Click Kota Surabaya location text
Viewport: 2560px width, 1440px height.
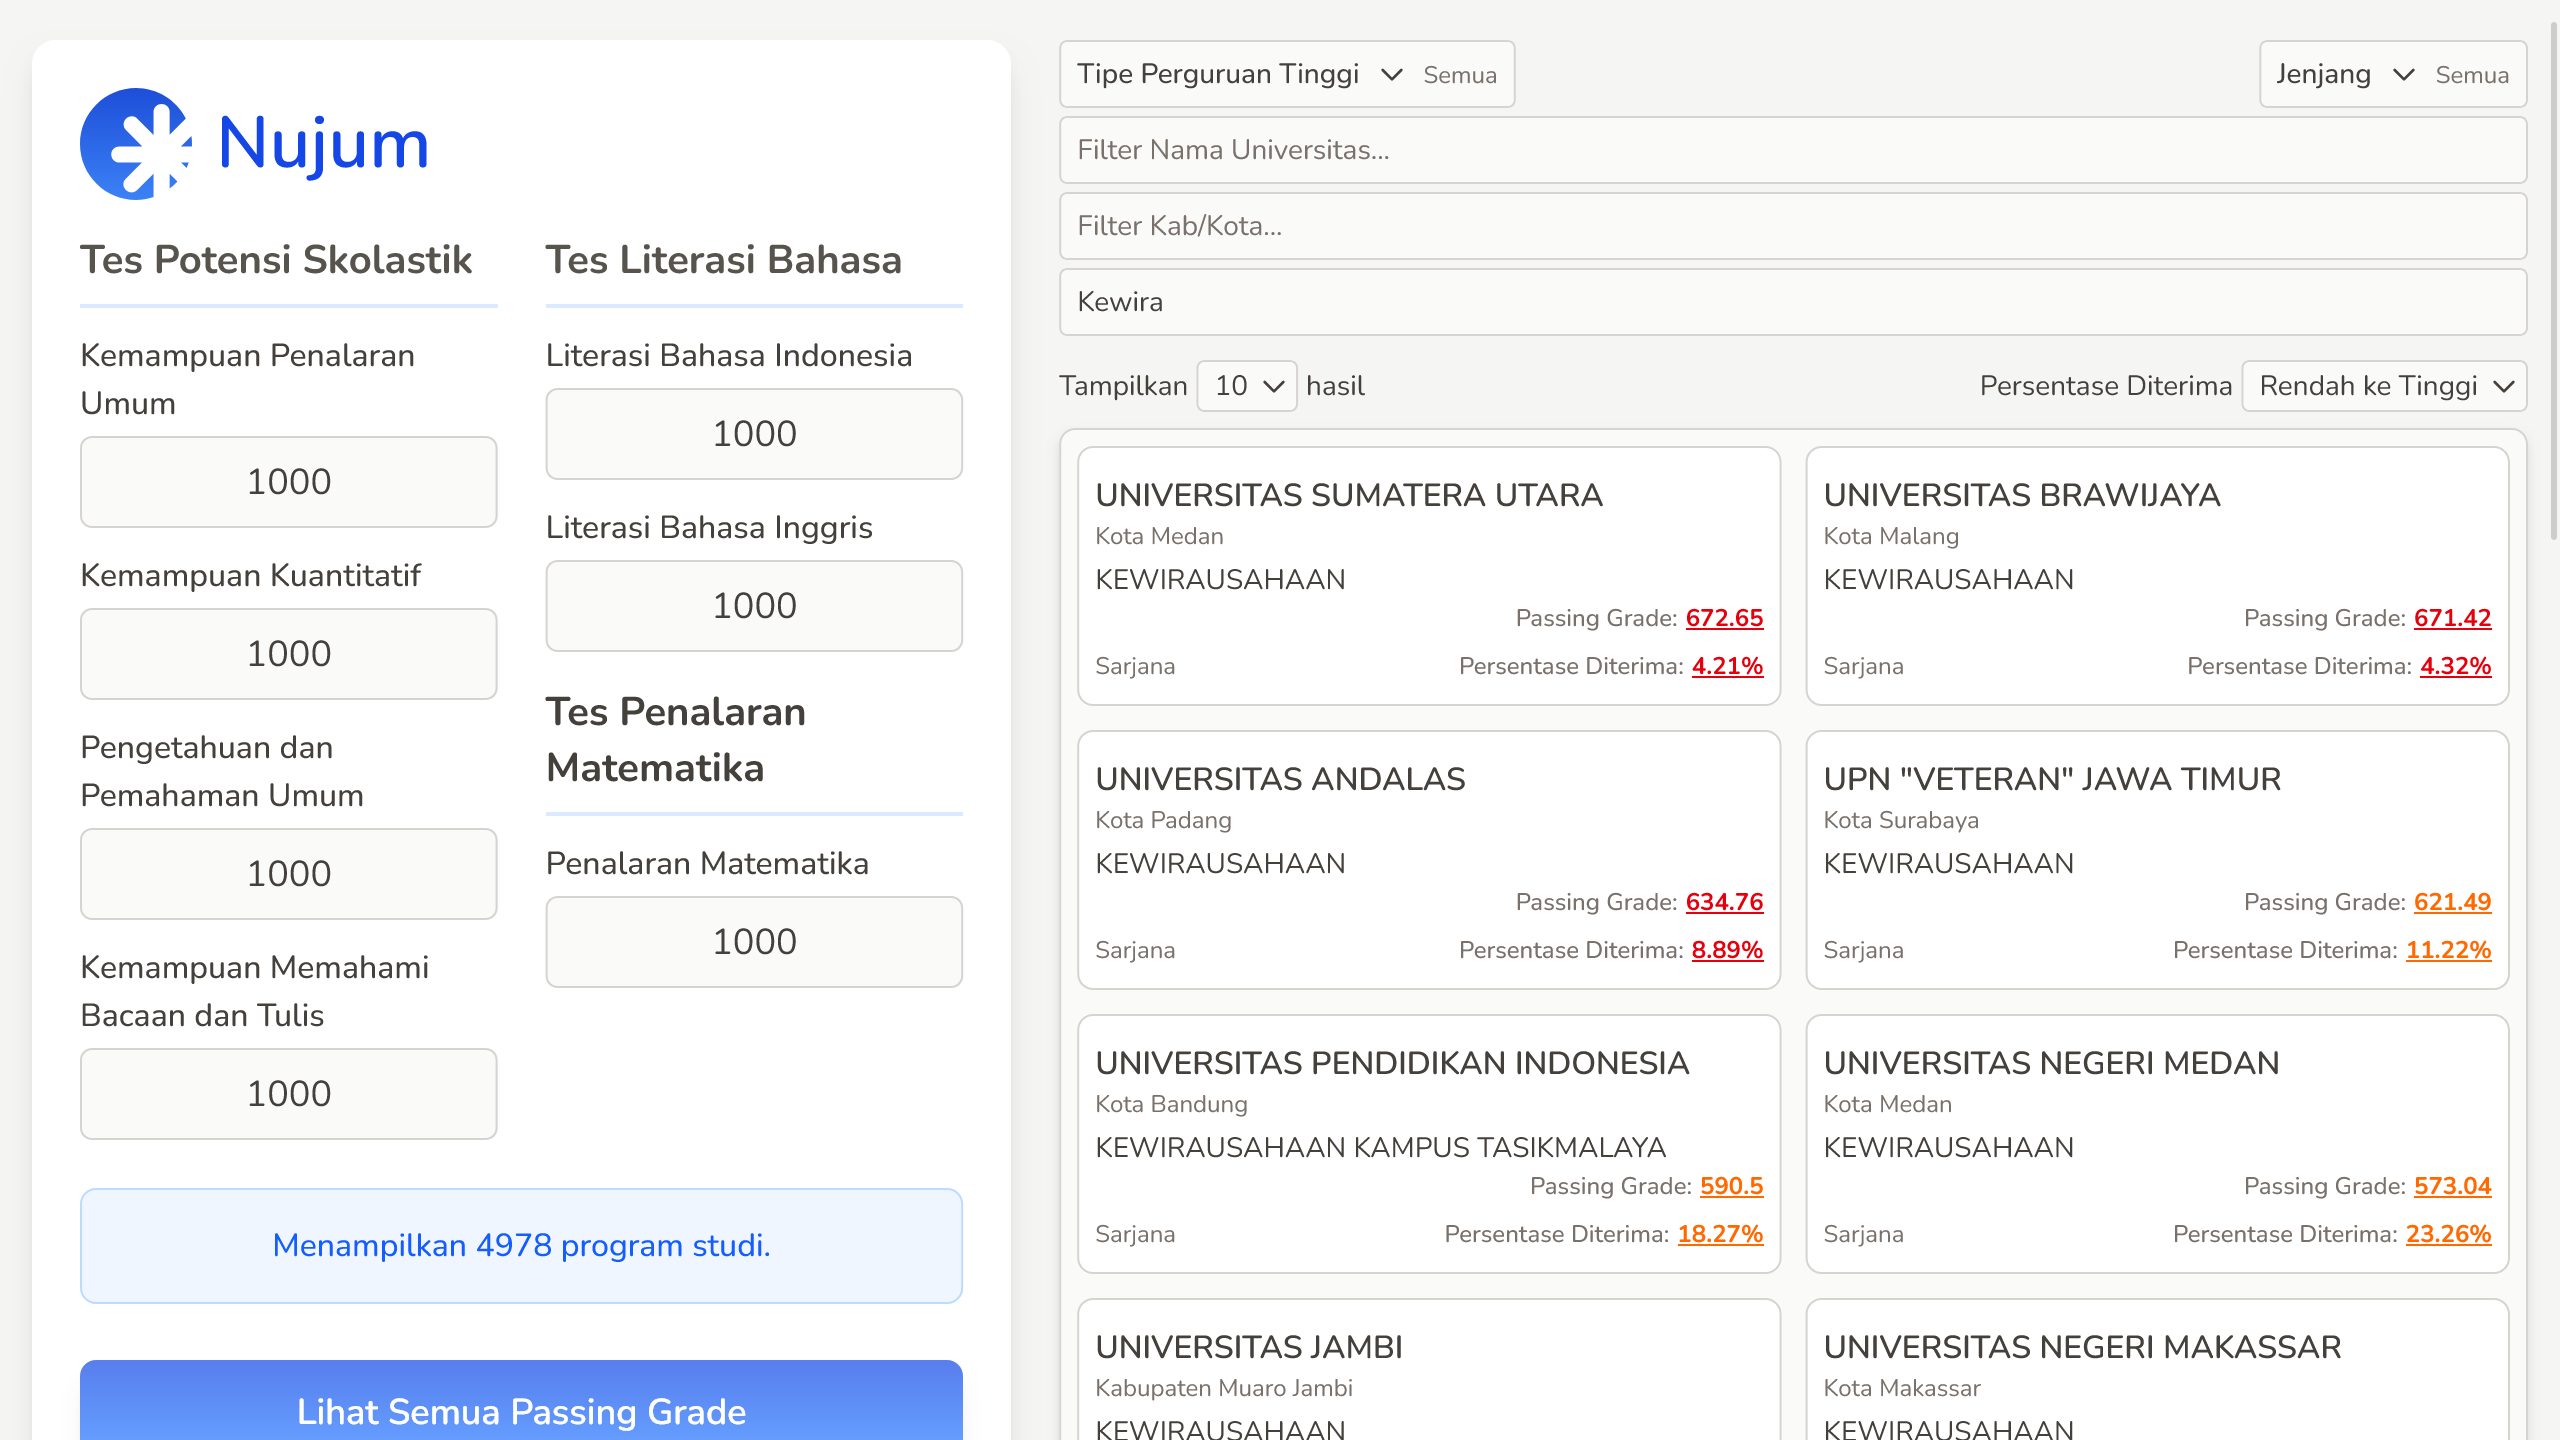1901,820
